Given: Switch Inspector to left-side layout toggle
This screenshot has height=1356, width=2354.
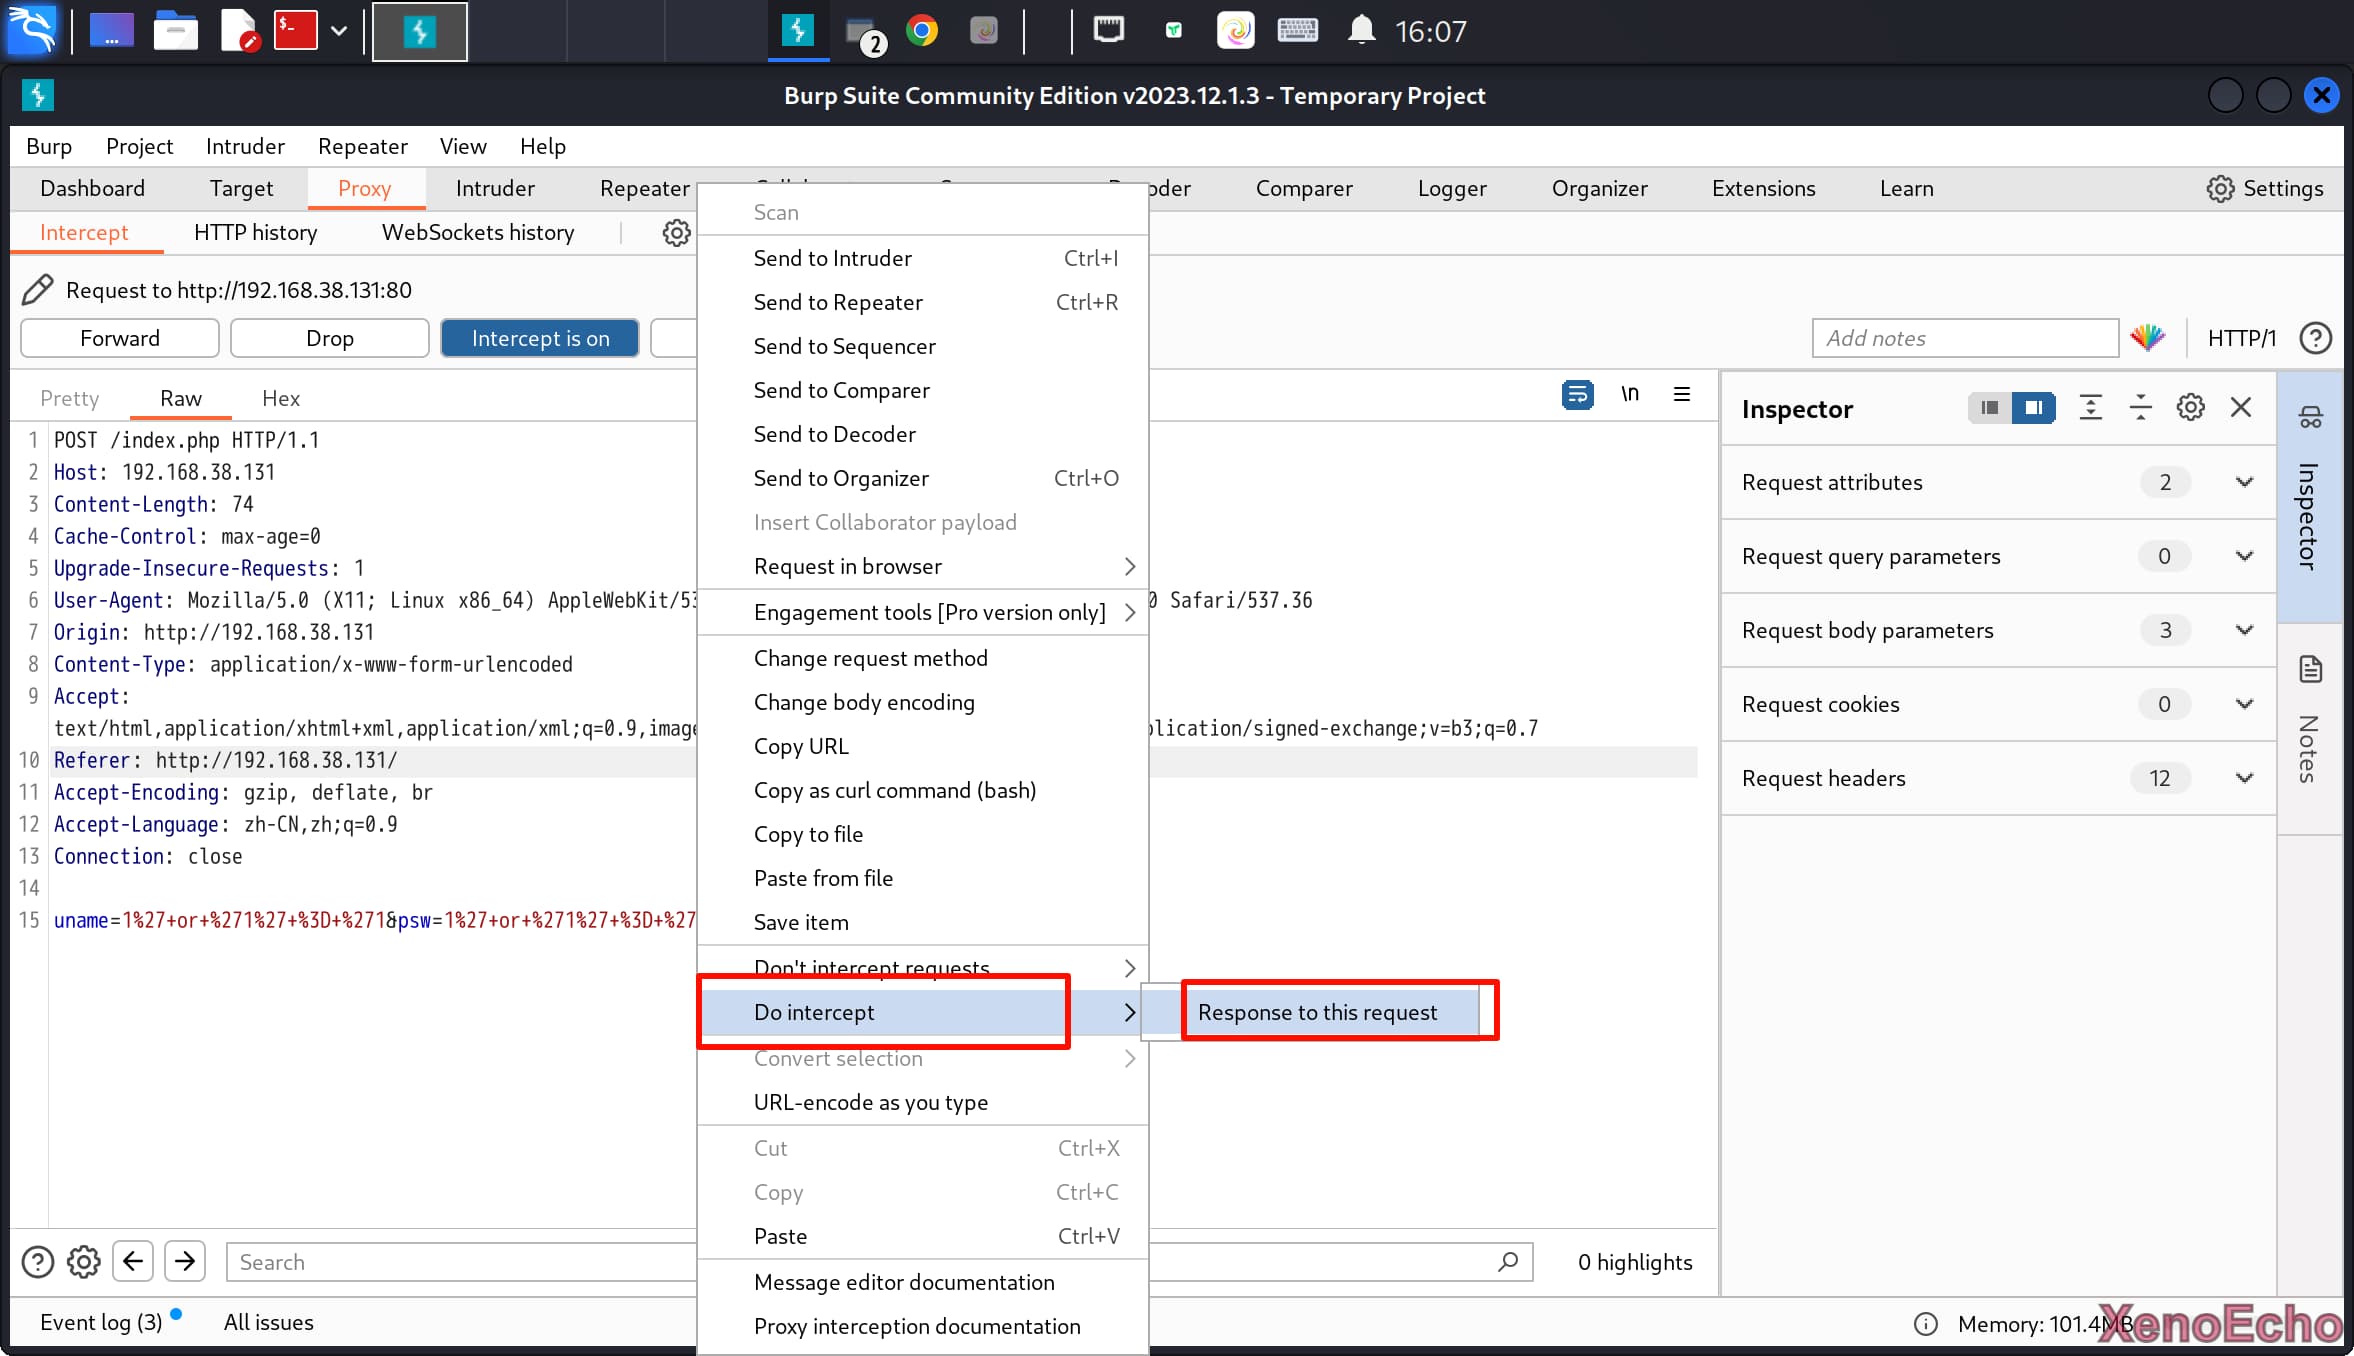Looking at the screenshot, I should pyautogui.click(x=1990, y=408).
